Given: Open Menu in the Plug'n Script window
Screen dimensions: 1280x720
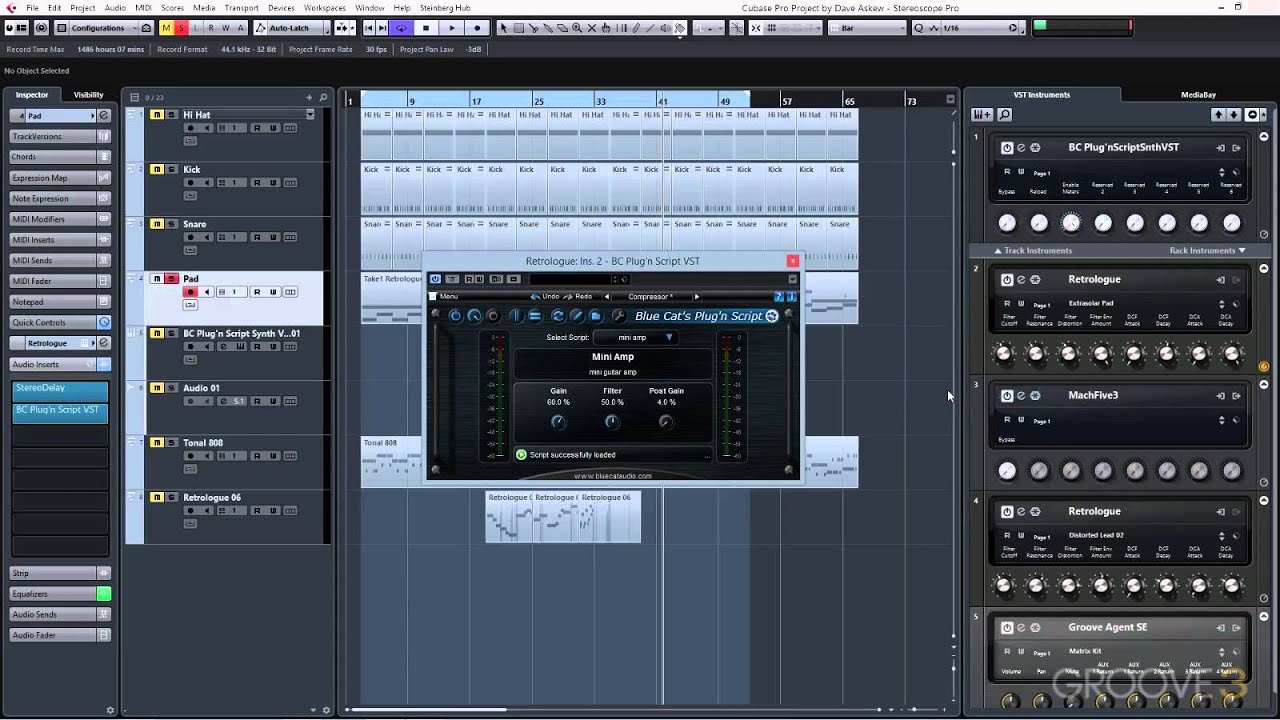Looking at the screenshot, I should coord(444,297).
